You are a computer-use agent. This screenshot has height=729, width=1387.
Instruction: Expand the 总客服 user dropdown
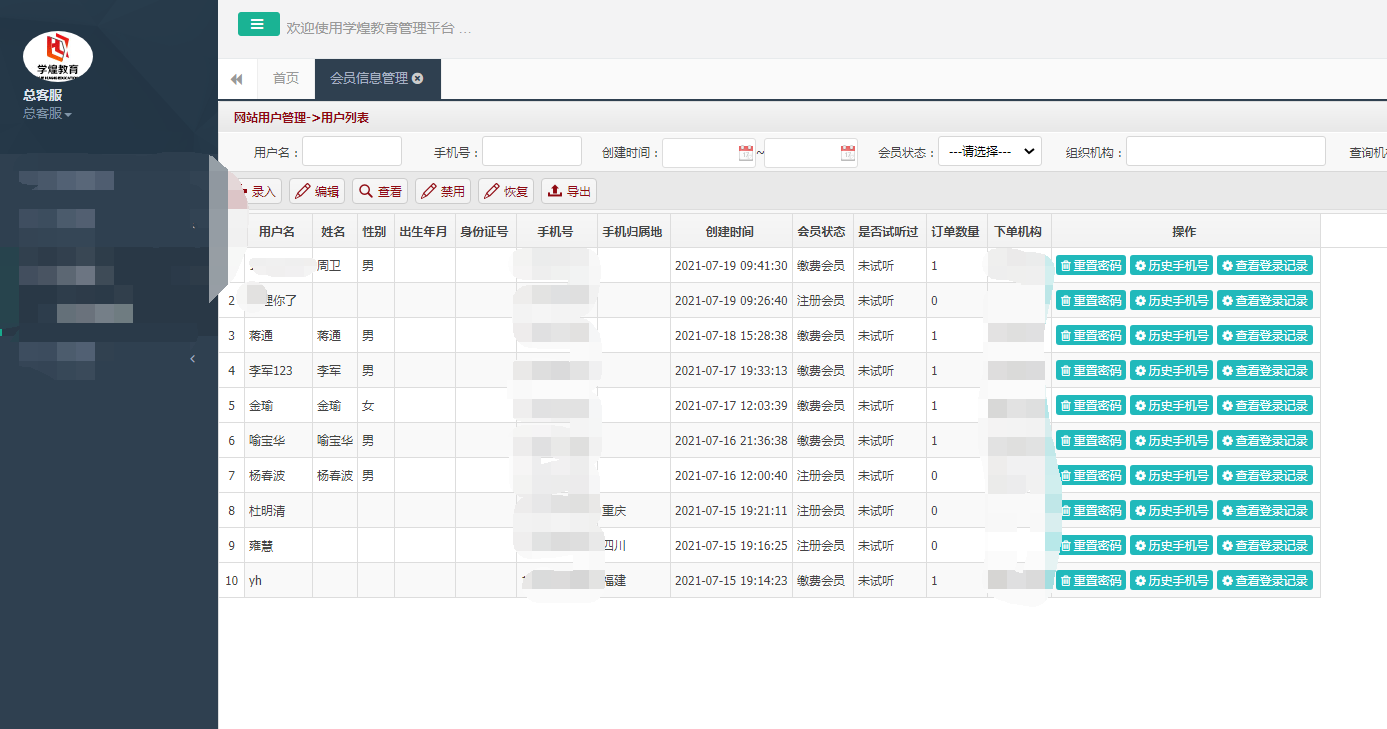point(48,114)
